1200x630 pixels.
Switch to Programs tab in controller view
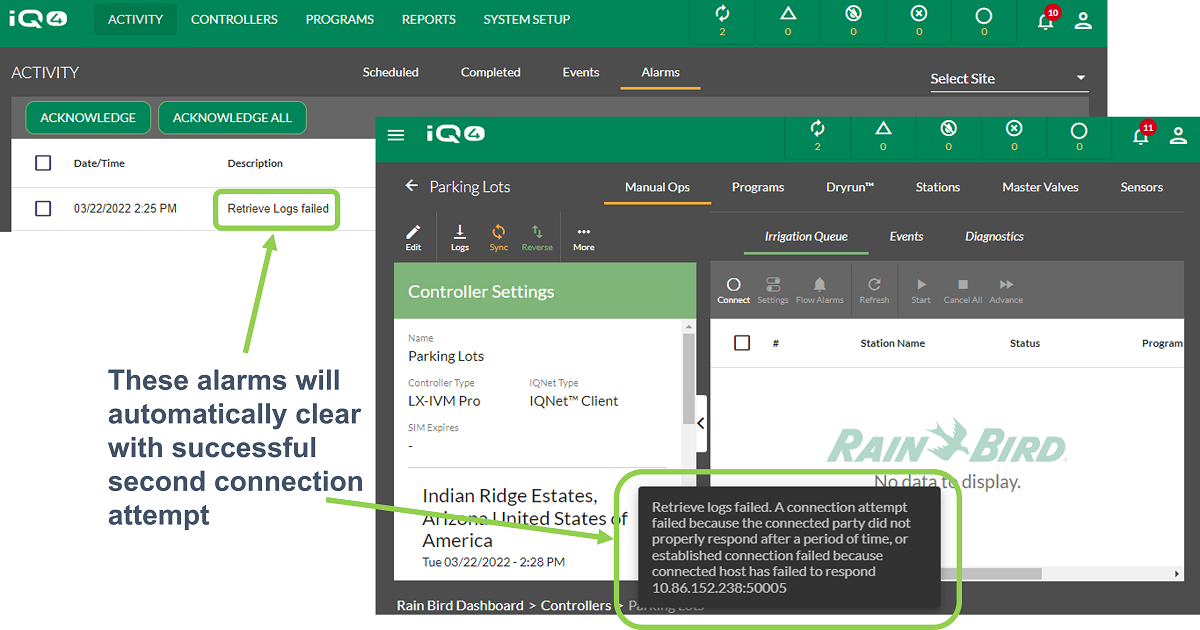(x=758, y=187)
